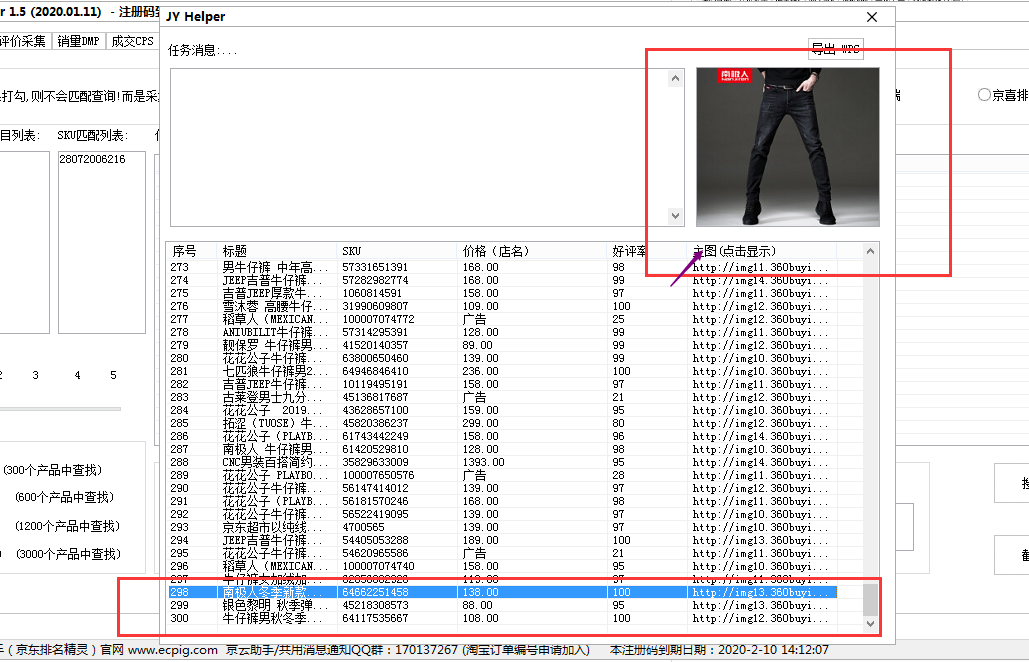1029x662 pixels.
Task: Select row 273 男牛仔裤 中年高...
Action: (501, 268)
